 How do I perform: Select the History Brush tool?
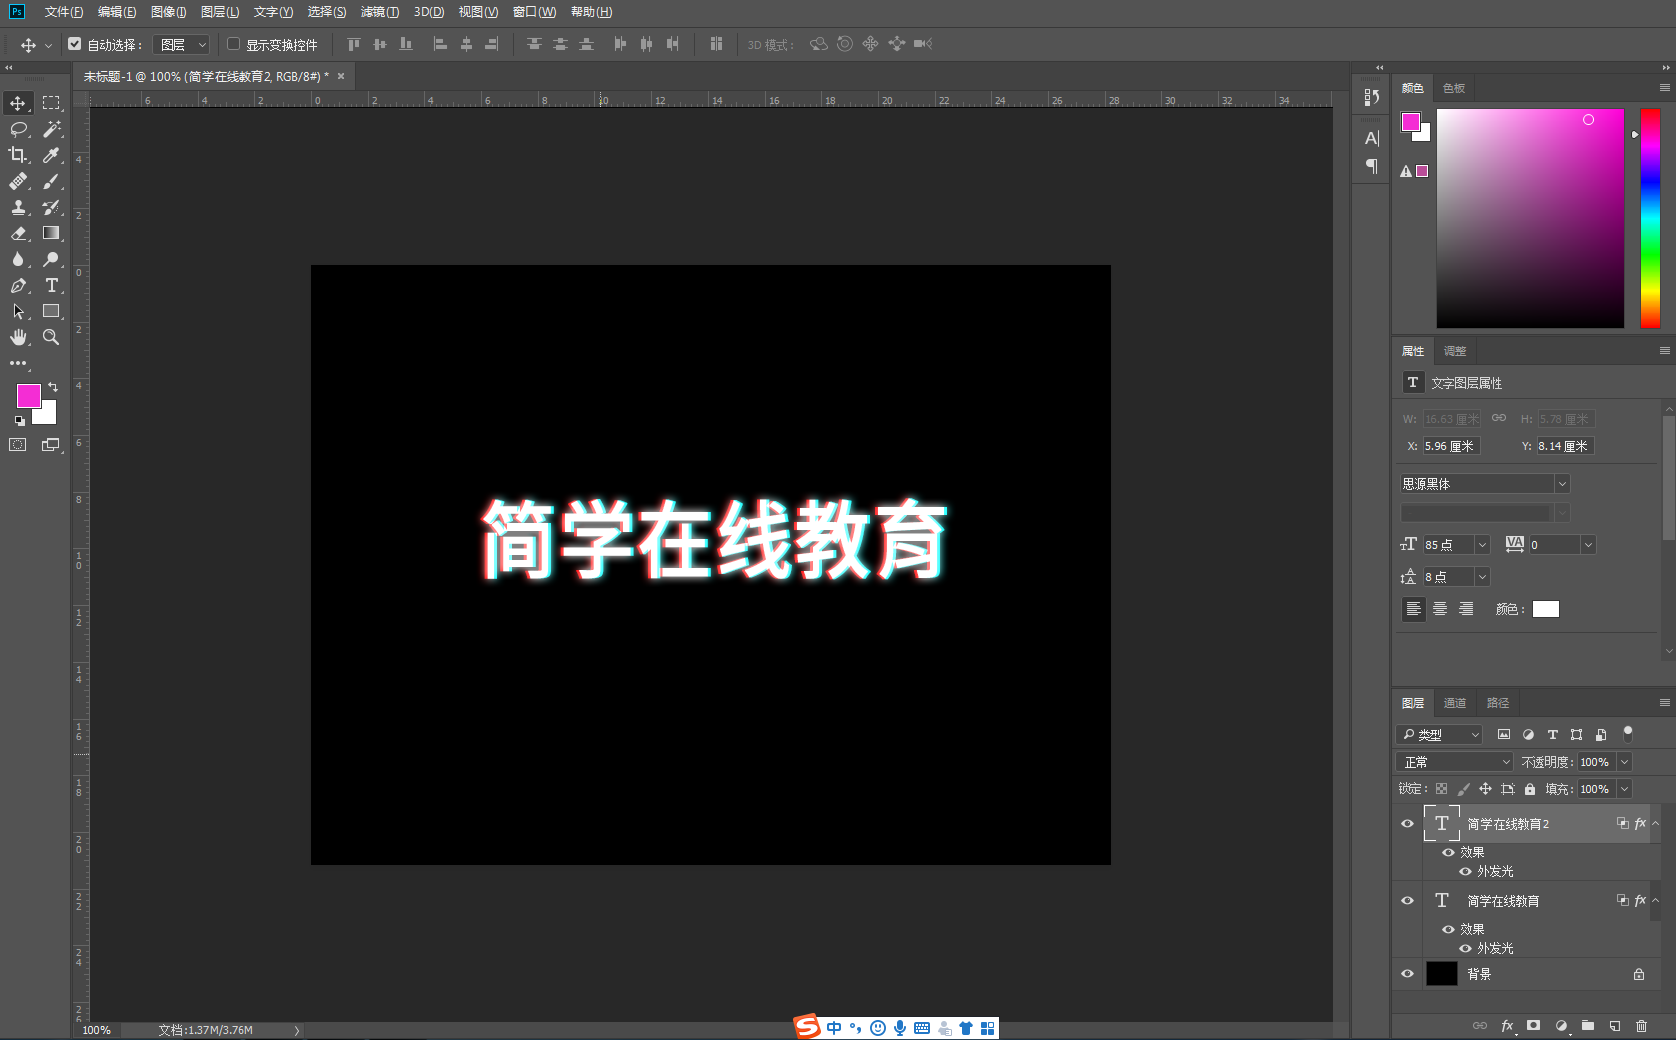[51, 207]
